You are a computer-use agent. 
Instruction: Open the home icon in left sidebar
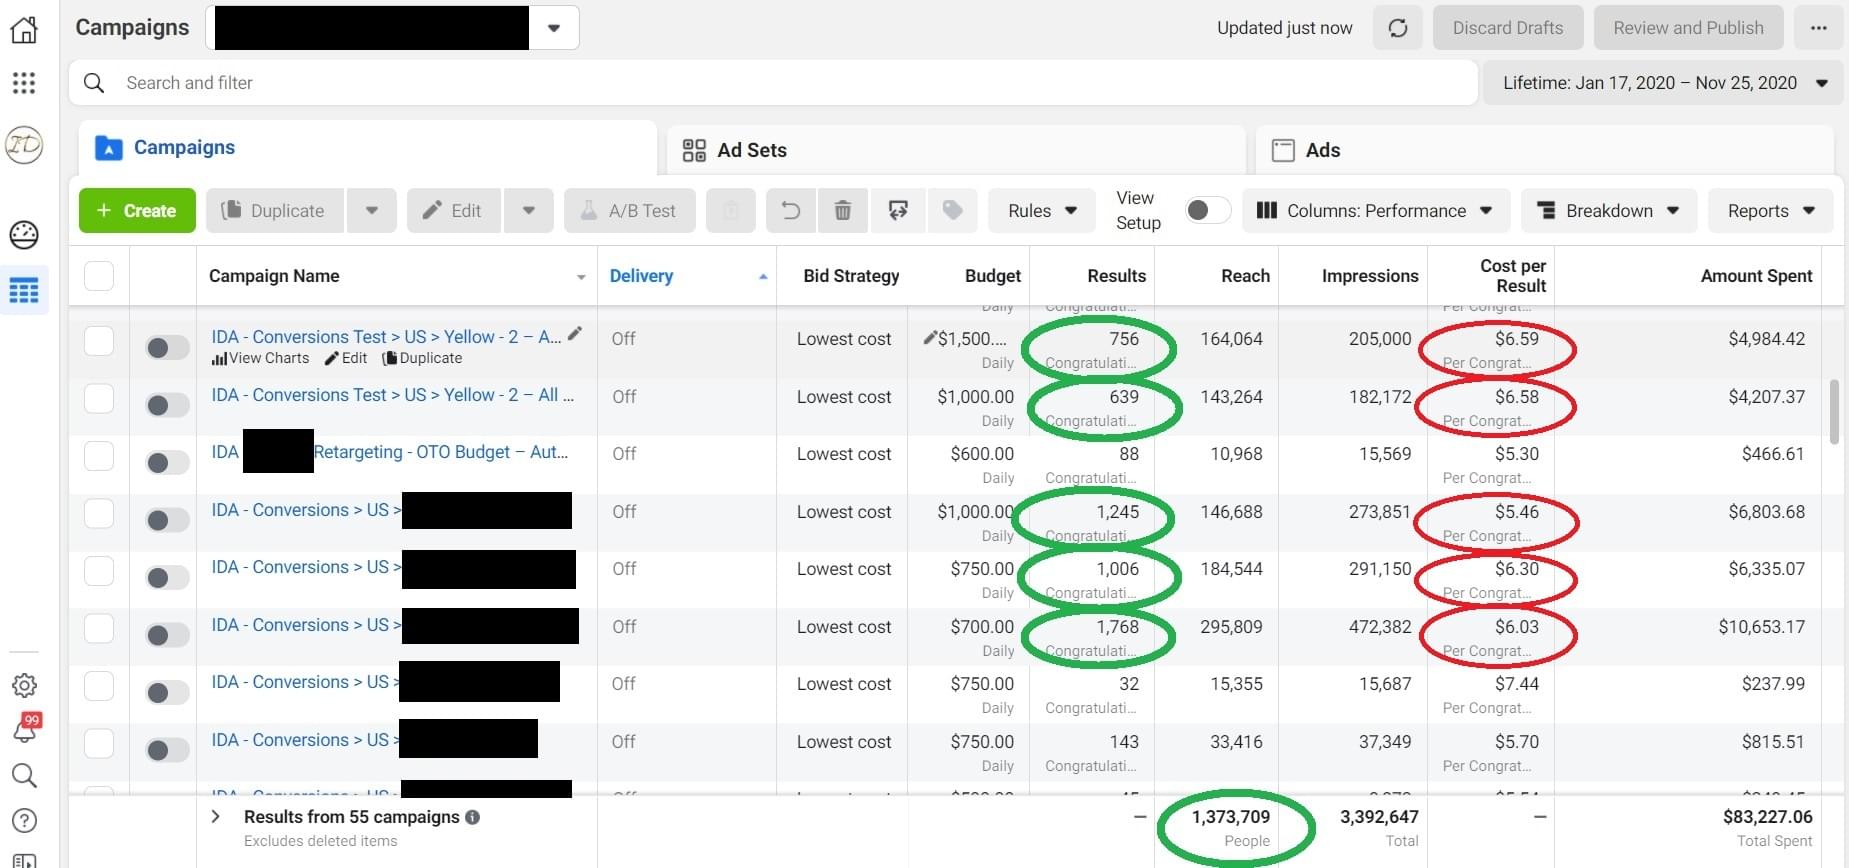(x=24, y=30)
